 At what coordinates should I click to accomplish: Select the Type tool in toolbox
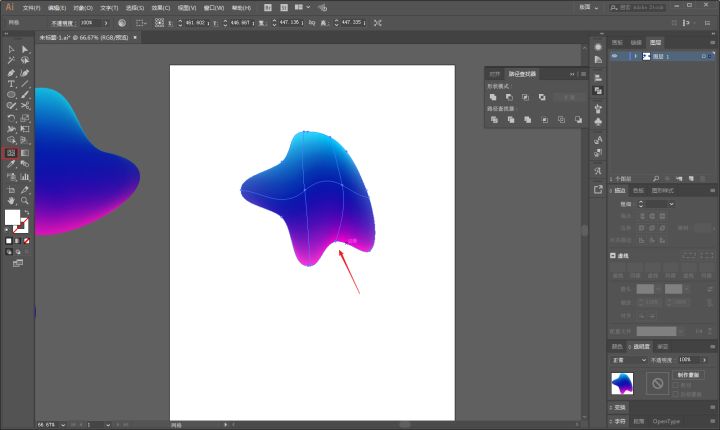click(x=11, y=84)
